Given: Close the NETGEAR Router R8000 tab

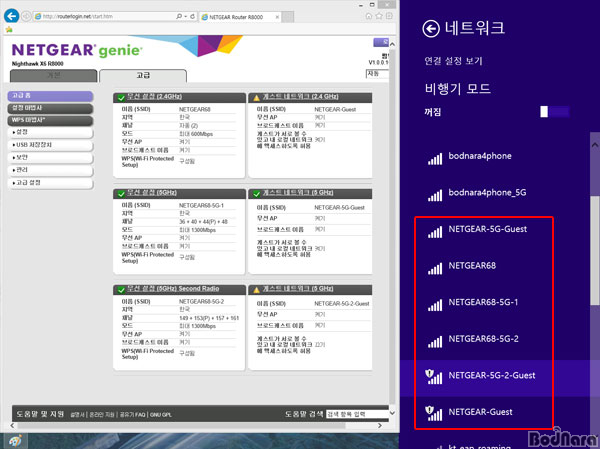Looking at the screenshot, I should click(277, 17).
